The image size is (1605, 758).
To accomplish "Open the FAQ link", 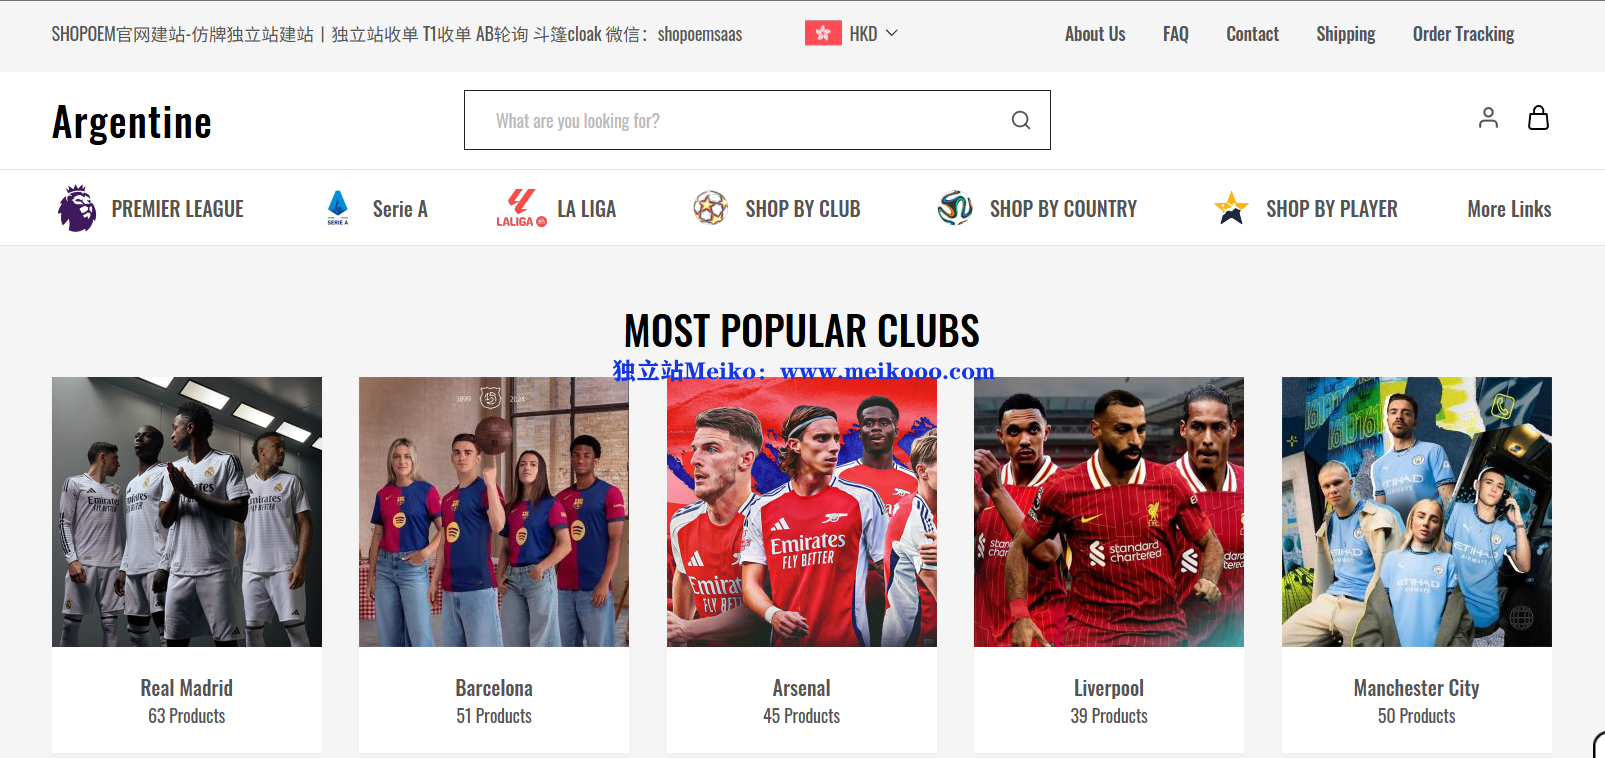I will [x=1175, y=34].
